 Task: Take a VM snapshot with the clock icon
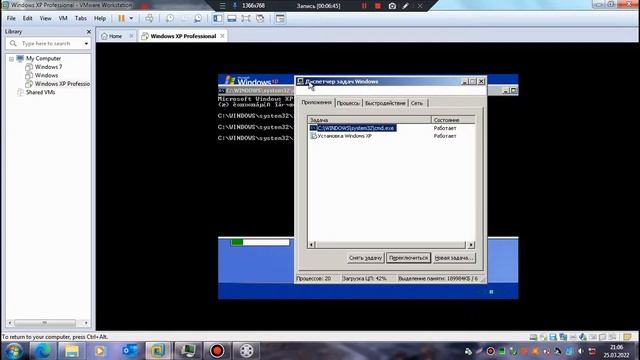coord(169,18)
